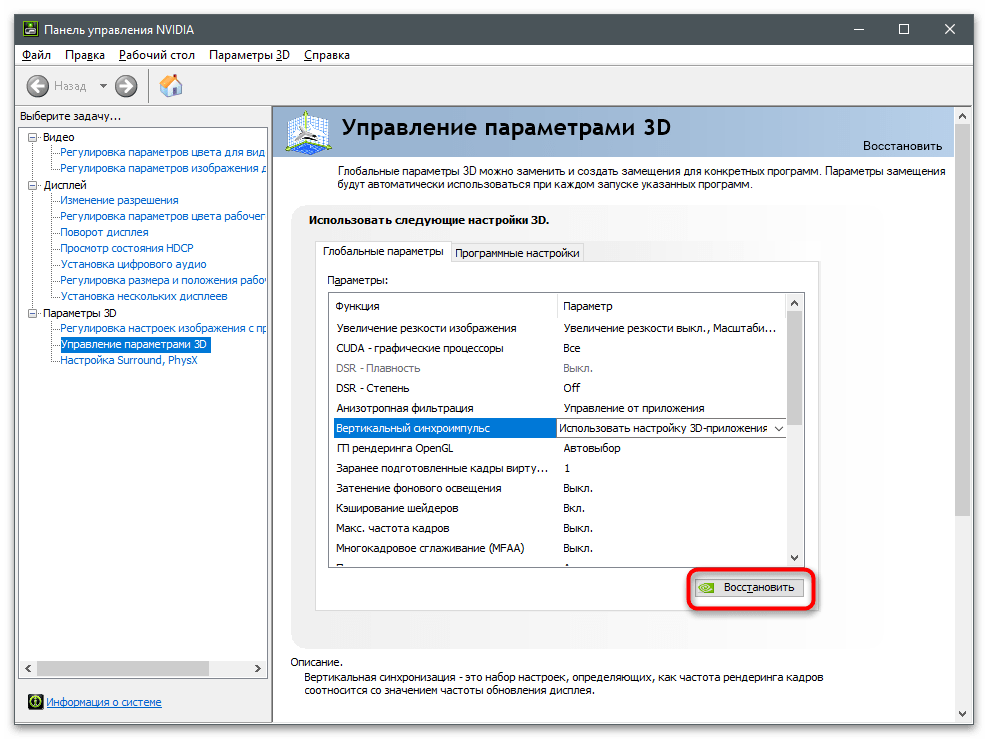
Task: Select CUDA - графические процессоры row
Action: click(x=558, y=348)
